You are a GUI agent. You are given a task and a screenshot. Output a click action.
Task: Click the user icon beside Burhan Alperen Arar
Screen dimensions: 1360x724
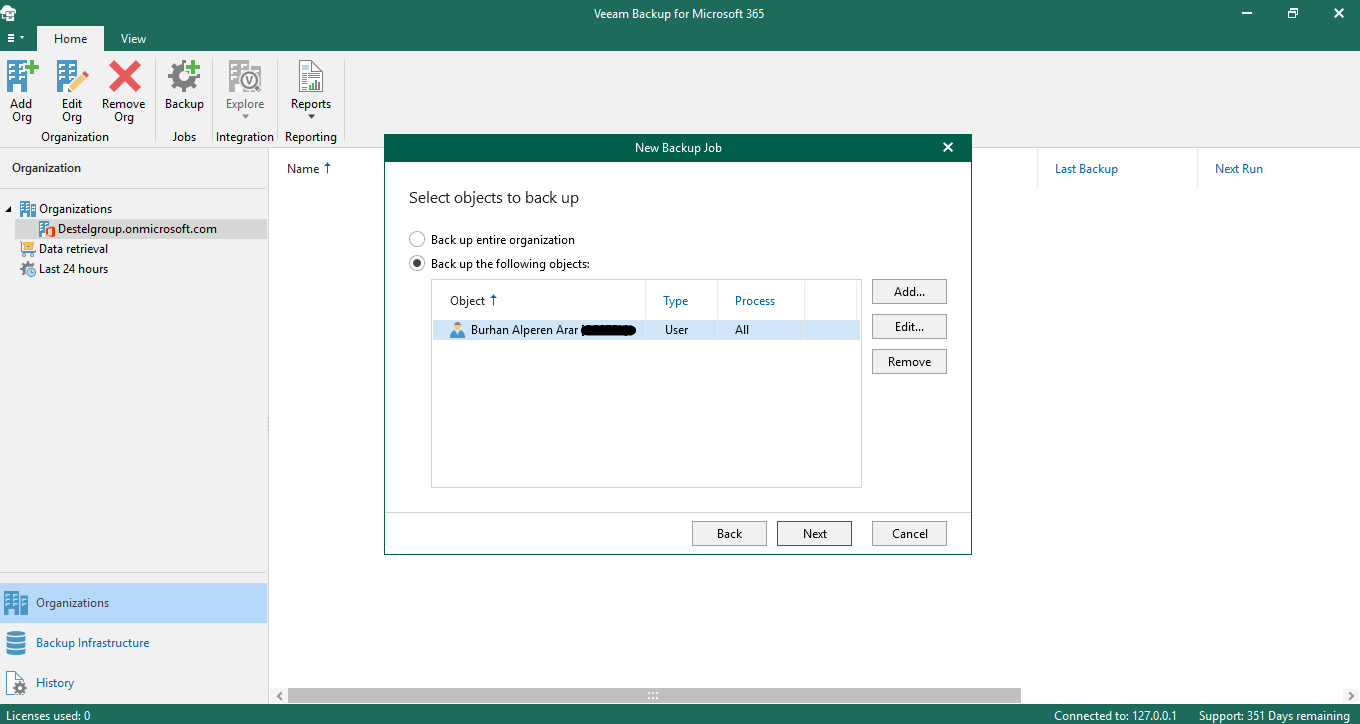(458, 330)
